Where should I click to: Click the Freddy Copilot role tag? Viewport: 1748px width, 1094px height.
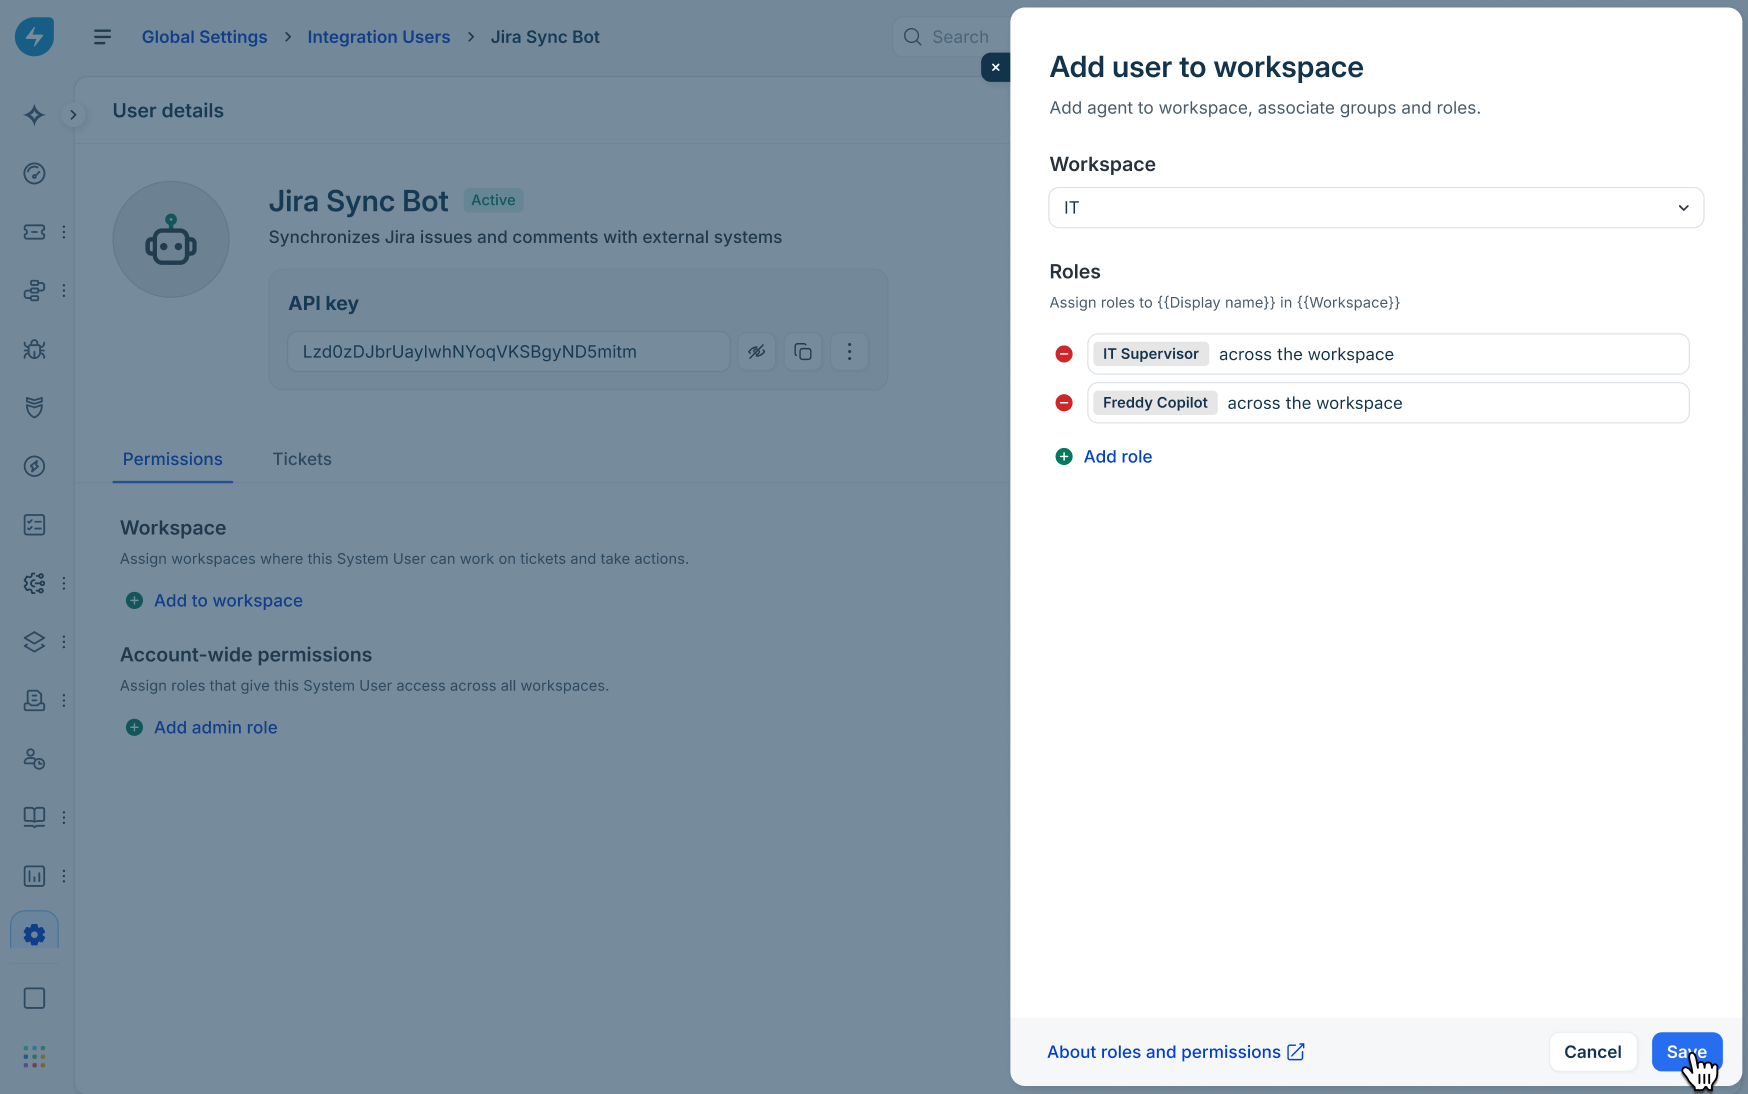click(1155, 403)
